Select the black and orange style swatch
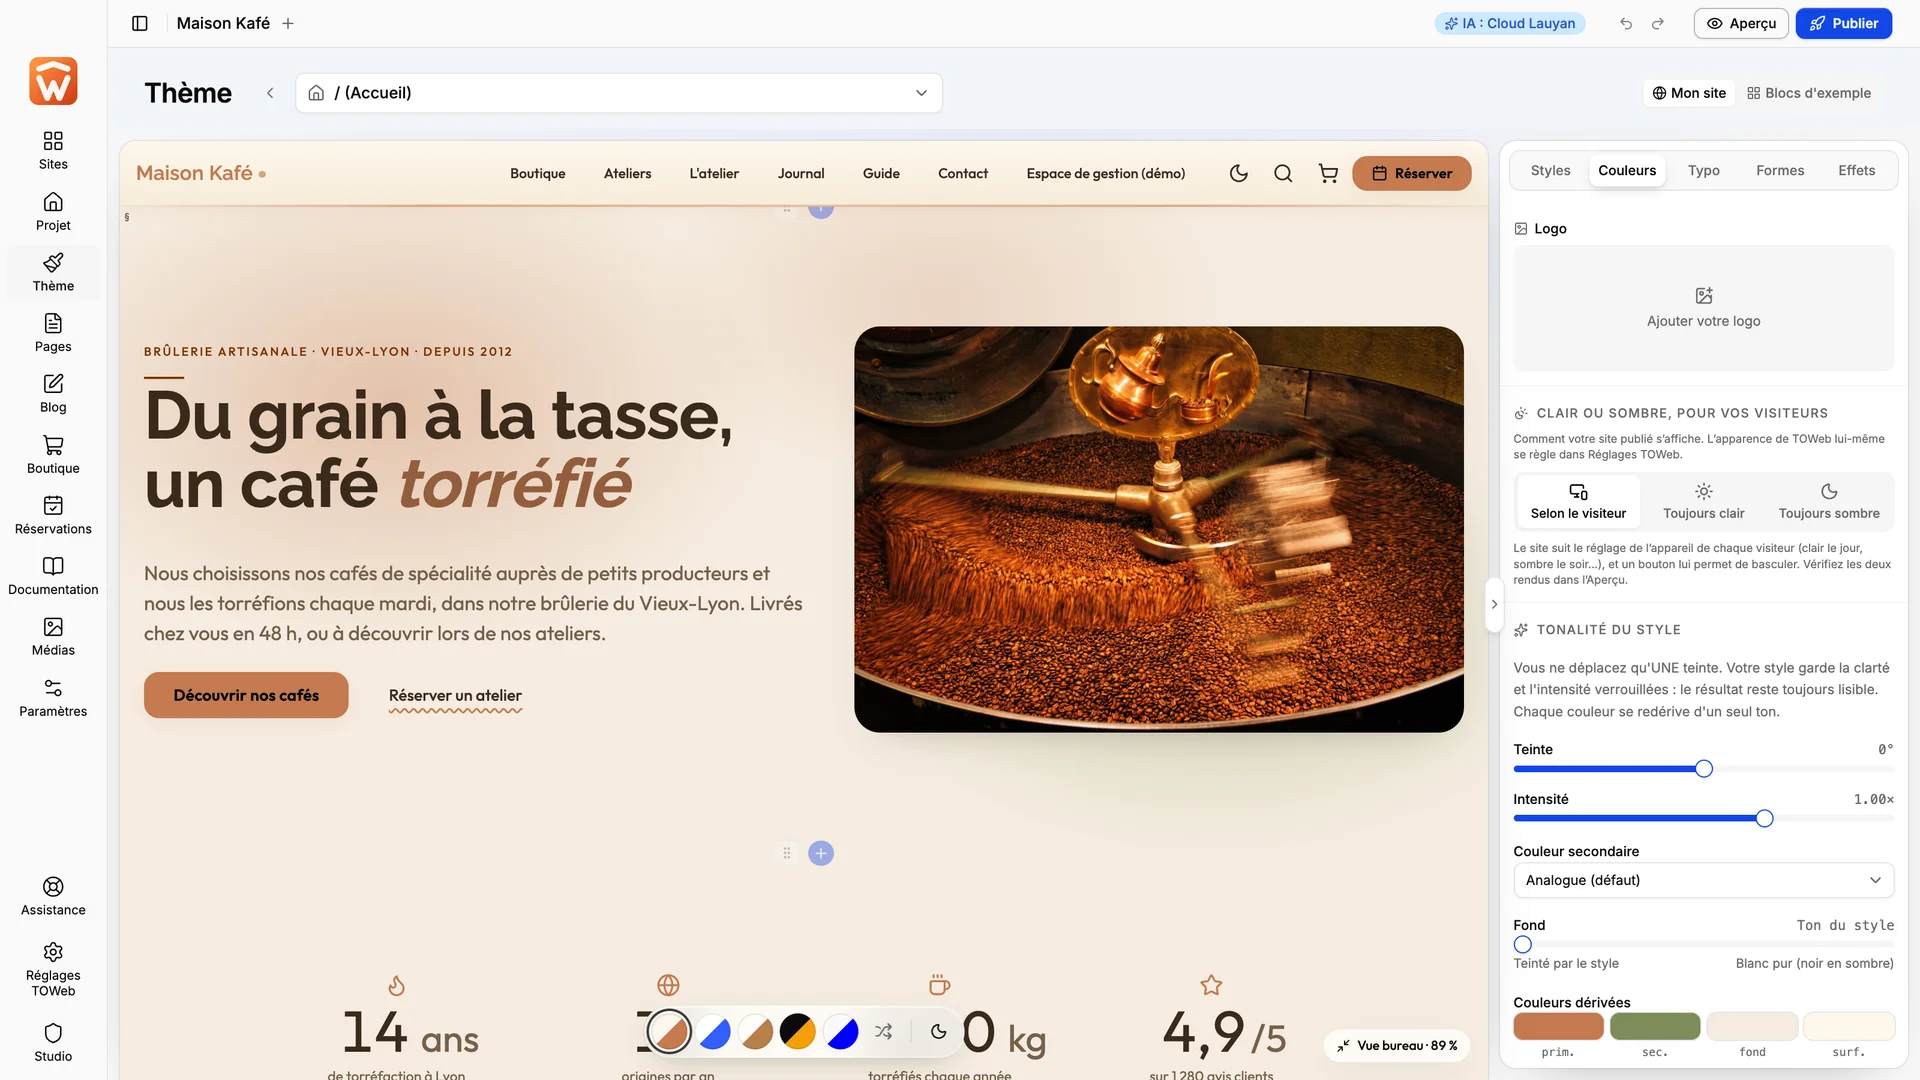This screenshot has width=1920, height=1080. (797, 1031)
